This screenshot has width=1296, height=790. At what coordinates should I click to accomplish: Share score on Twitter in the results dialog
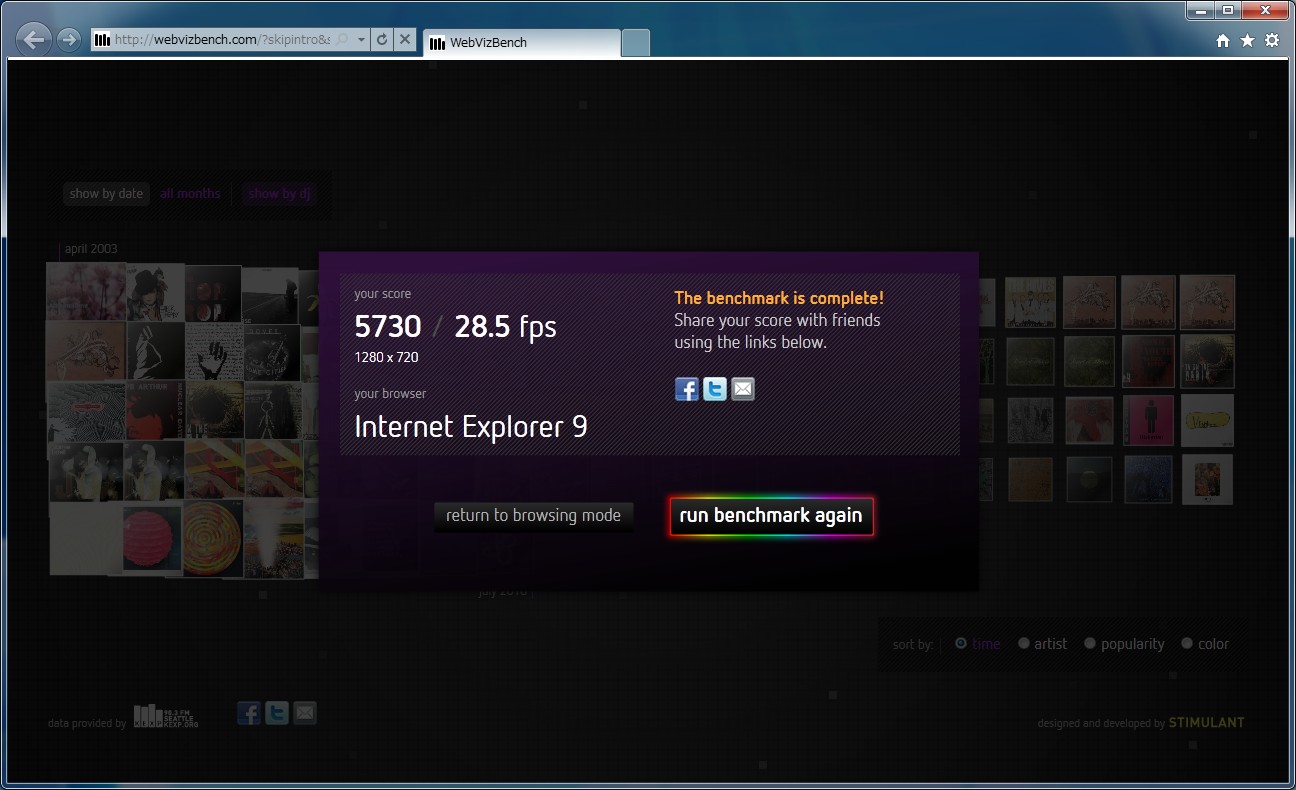click(x=715, y=389)
